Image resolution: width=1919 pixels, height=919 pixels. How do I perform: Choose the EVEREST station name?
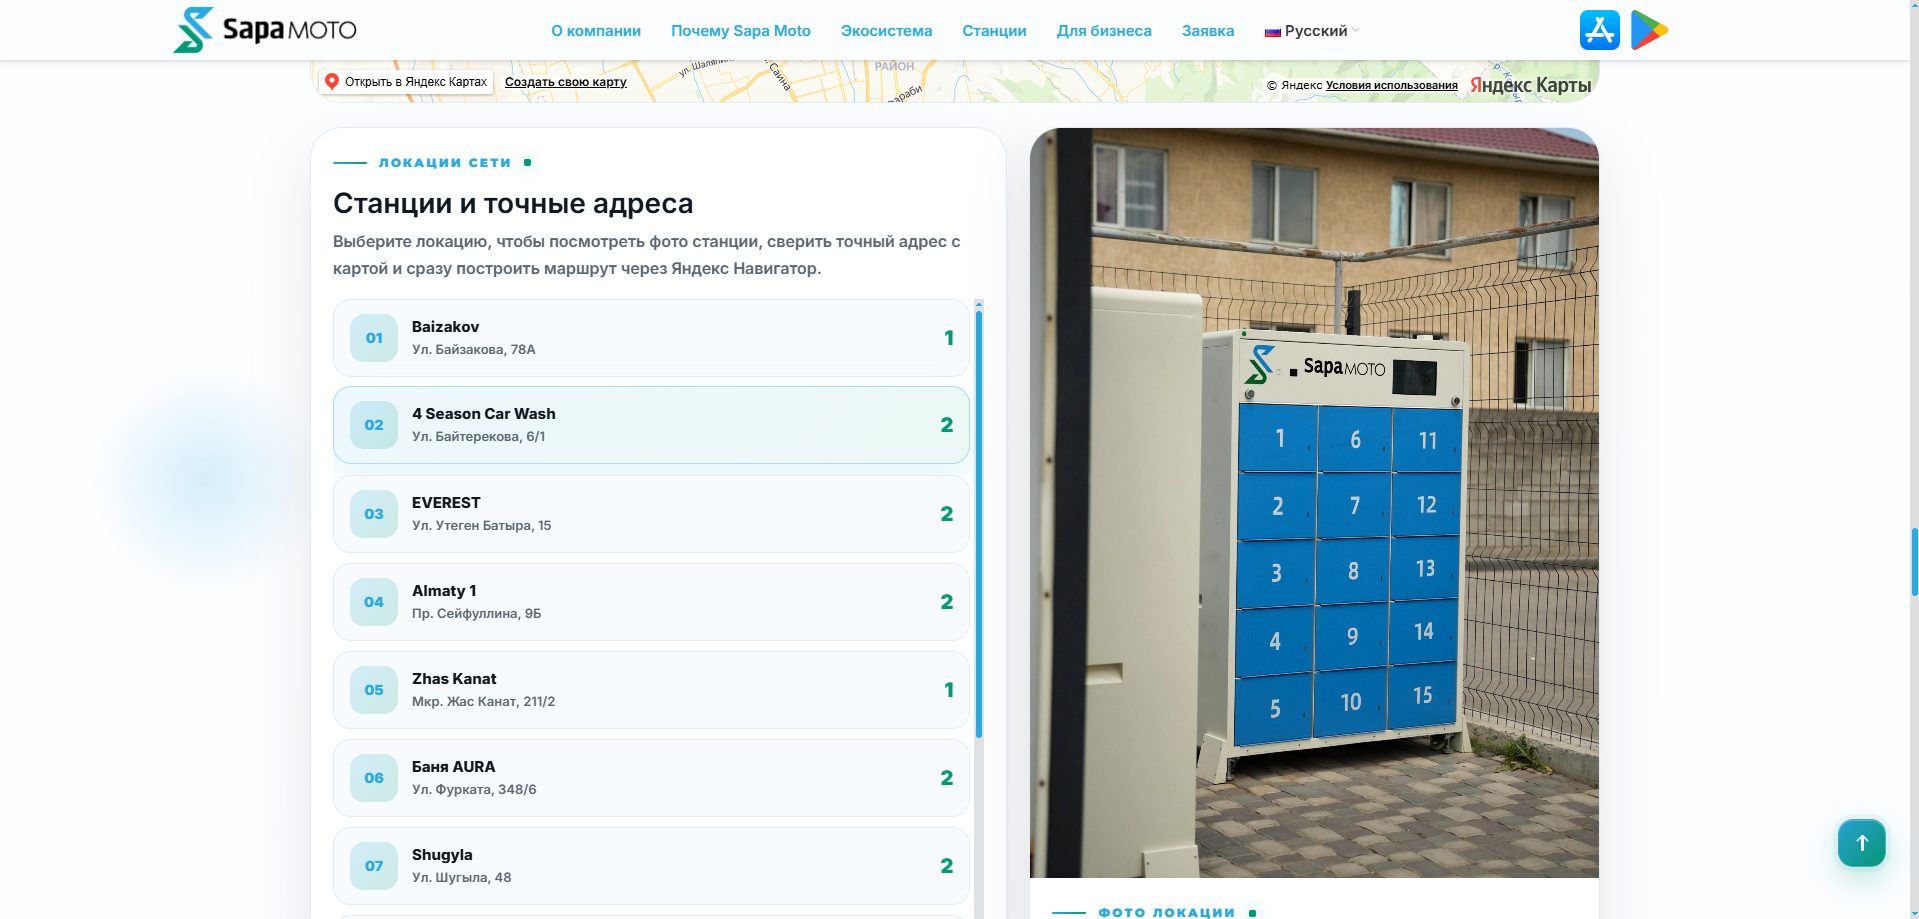pyautogui.click(x=446, y=503)
